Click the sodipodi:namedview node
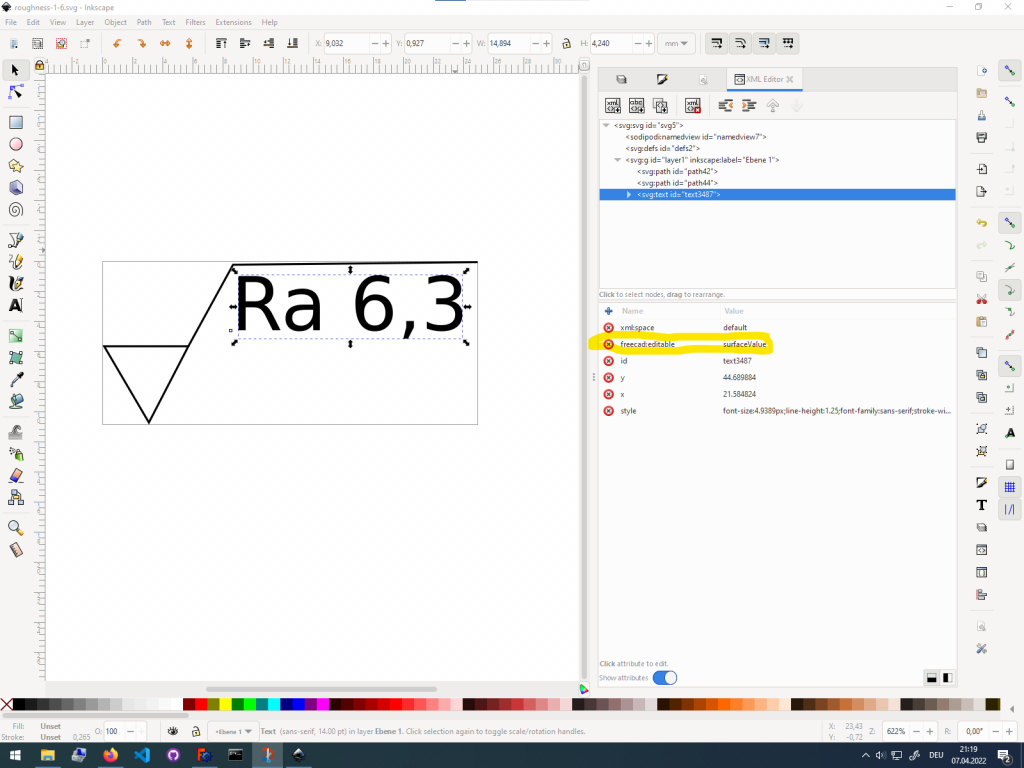The height and width of the screenshot is (768, 1024). pyautogui.click(x=696, y=137)
